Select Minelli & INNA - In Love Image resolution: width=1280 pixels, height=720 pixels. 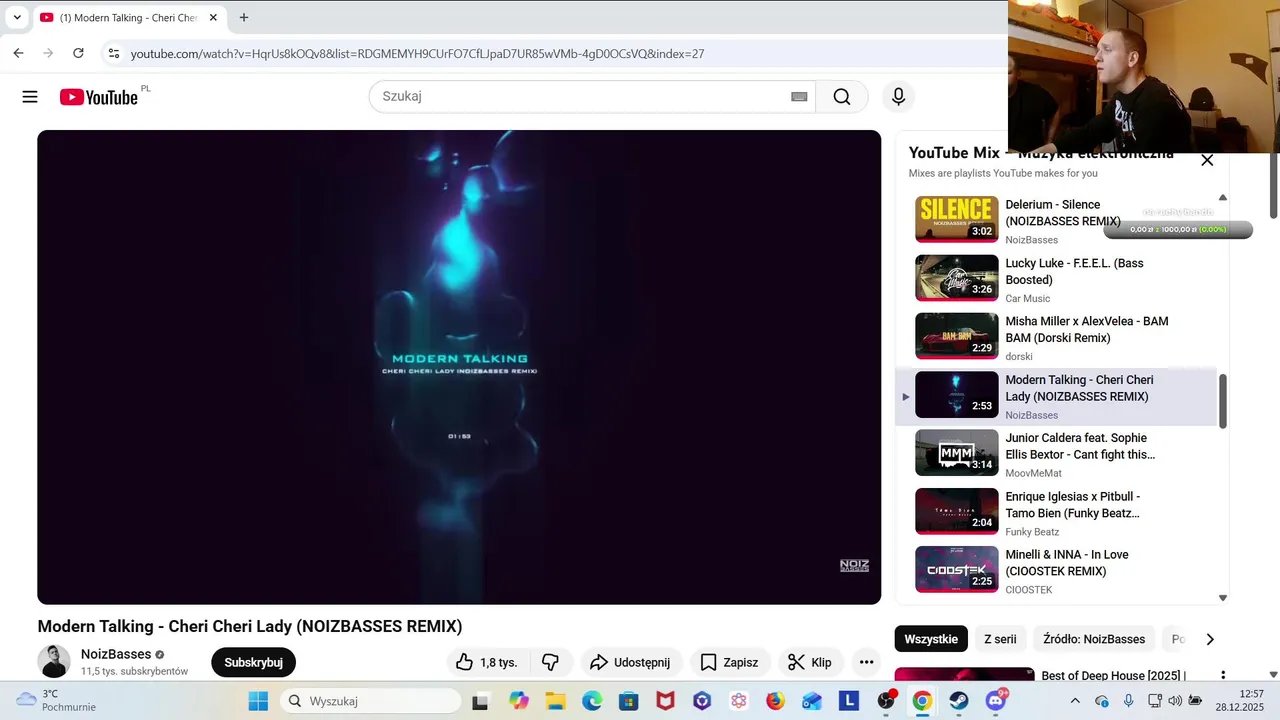(x=1056, y=570)
